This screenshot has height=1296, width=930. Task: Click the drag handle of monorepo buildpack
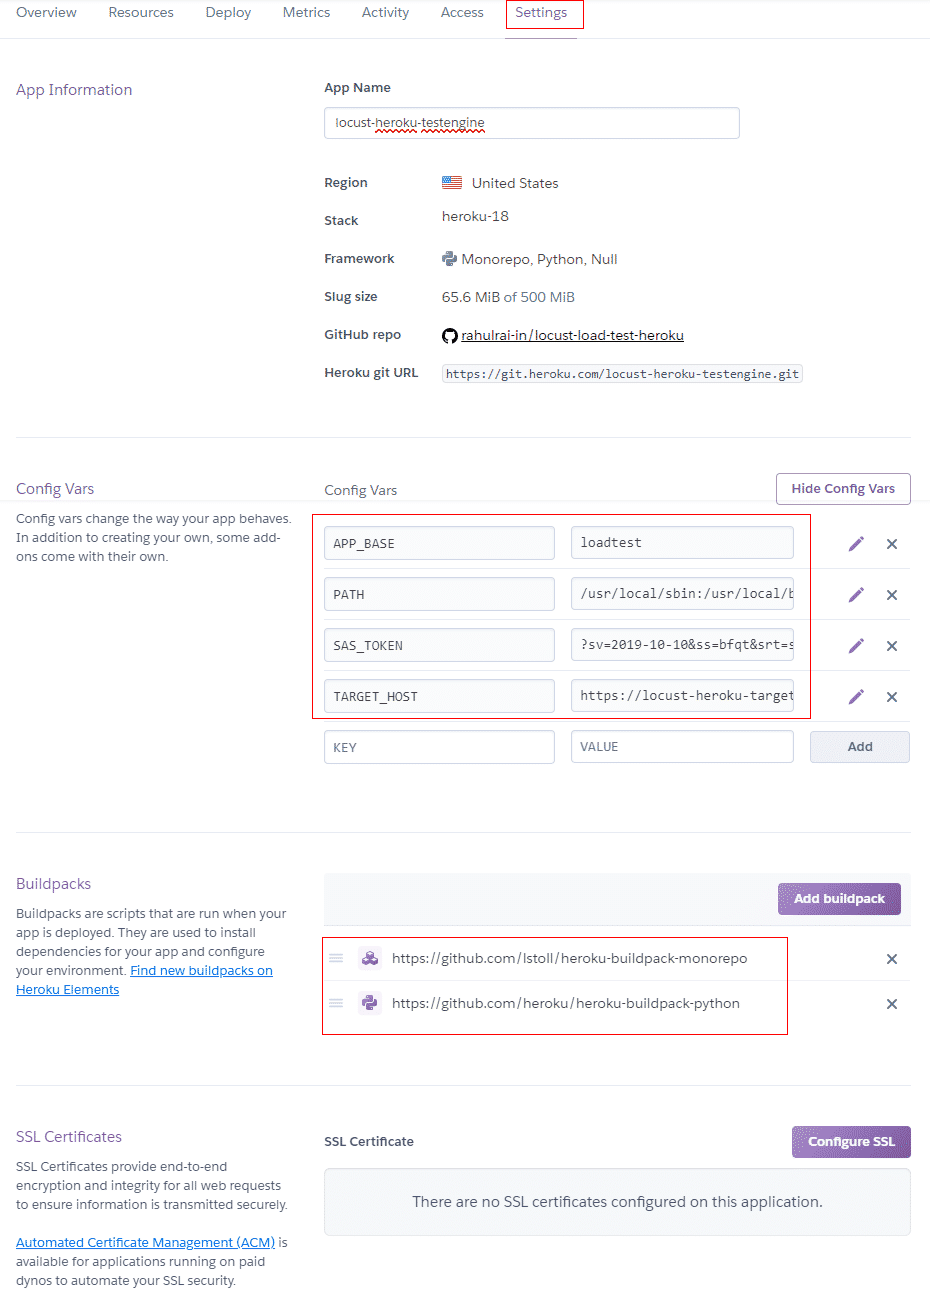click(337, 958)
